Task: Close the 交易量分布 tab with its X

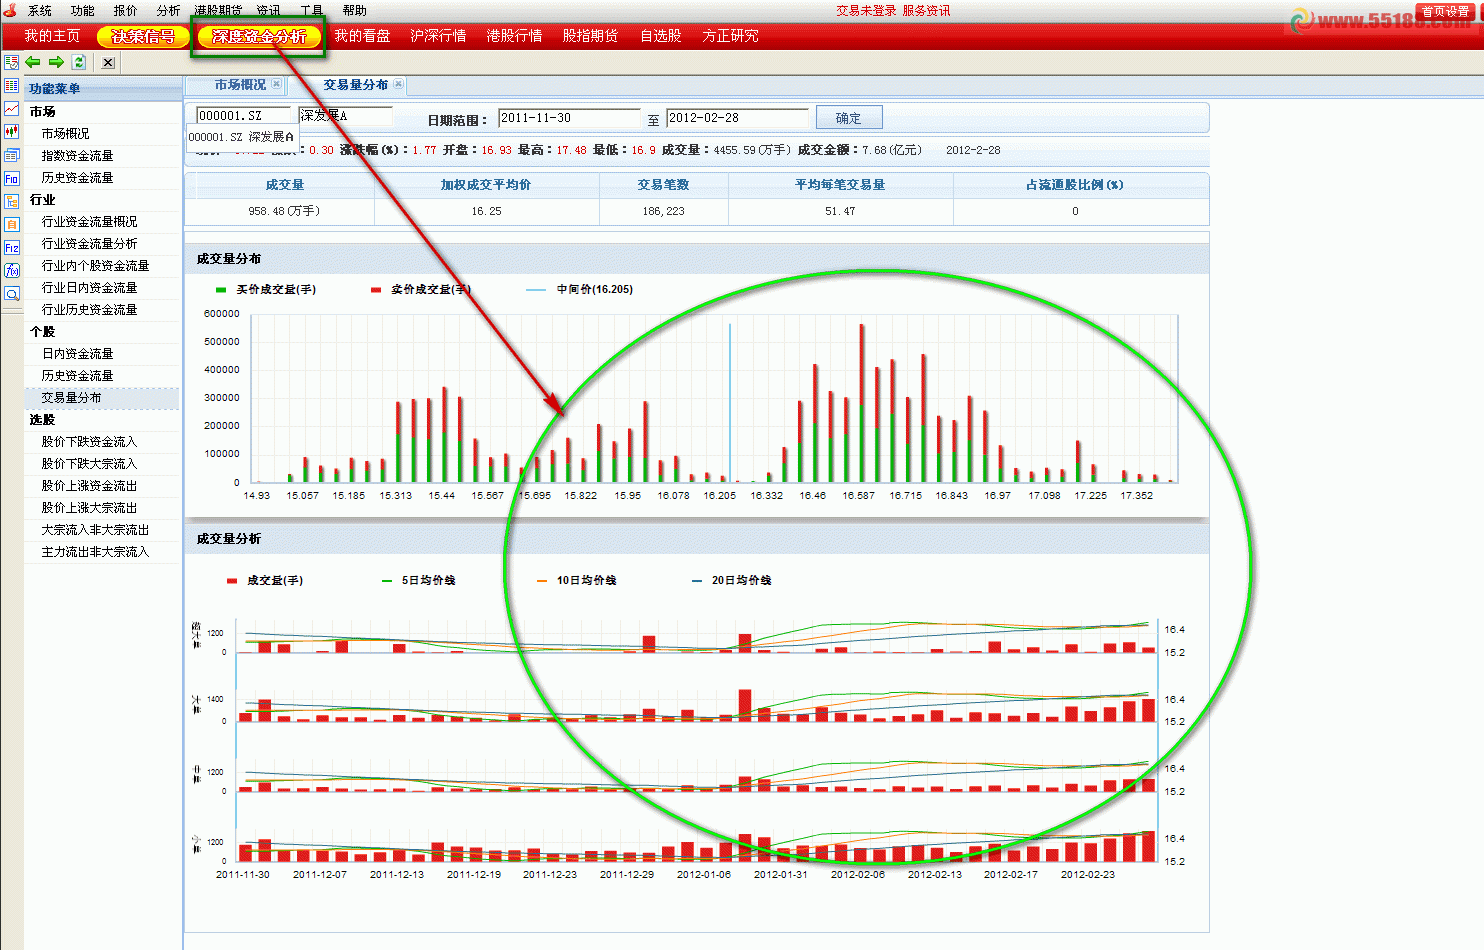Action: [x=399, y=84]
